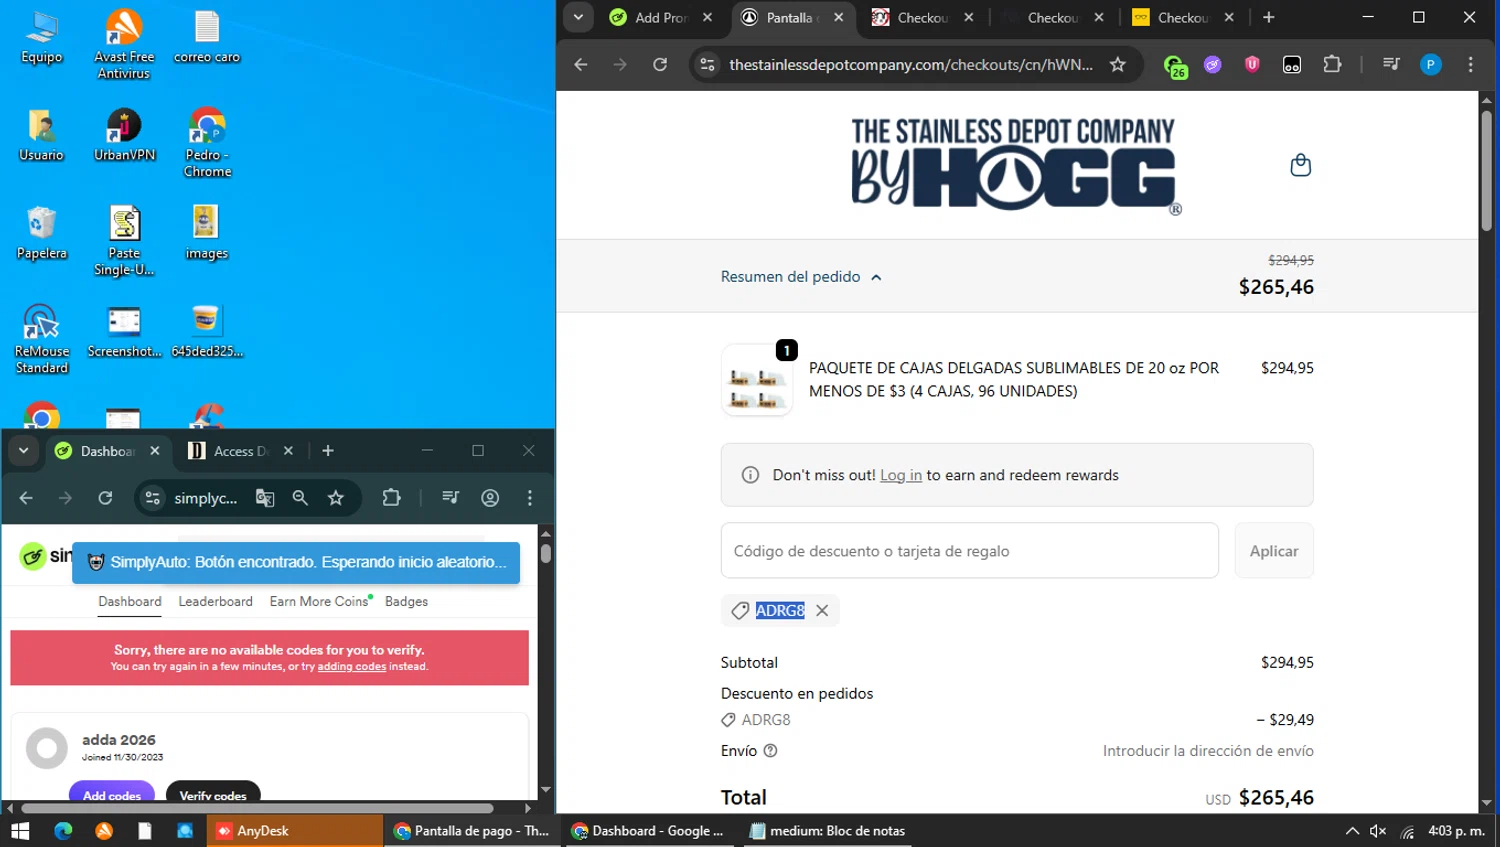The width and height of the screenshot is (1500, 847).
Task: Open the green extension icon with badge 26
Action: 1175,66
